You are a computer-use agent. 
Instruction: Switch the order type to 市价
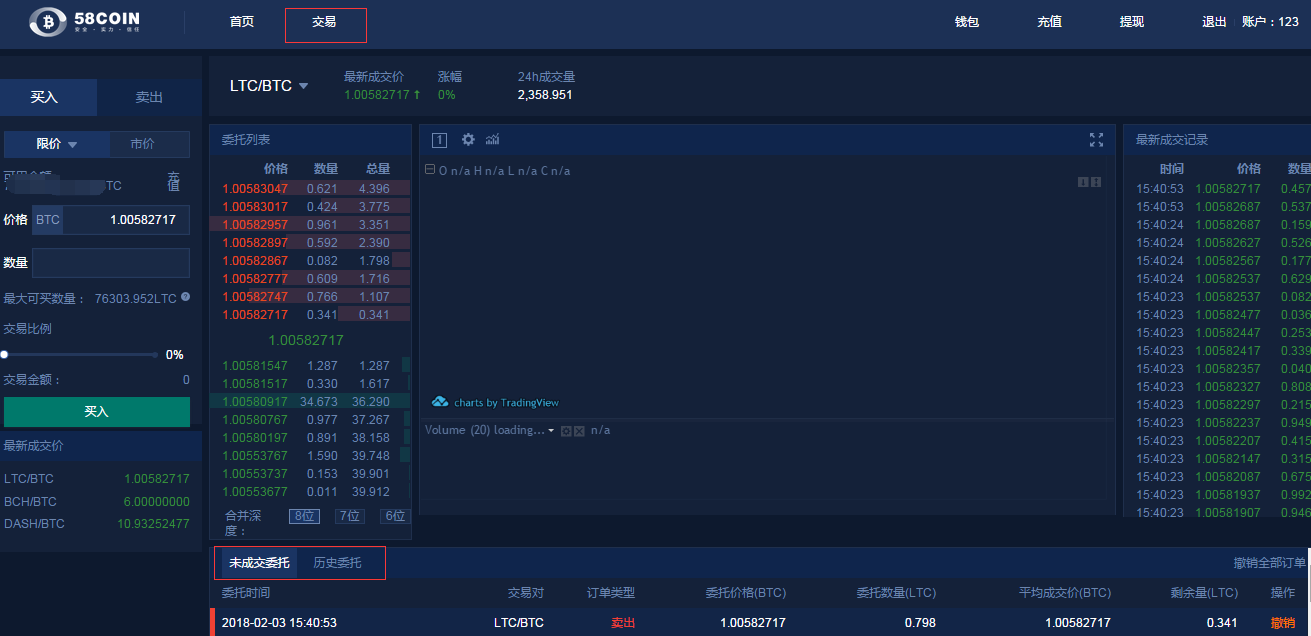[143, 144]
